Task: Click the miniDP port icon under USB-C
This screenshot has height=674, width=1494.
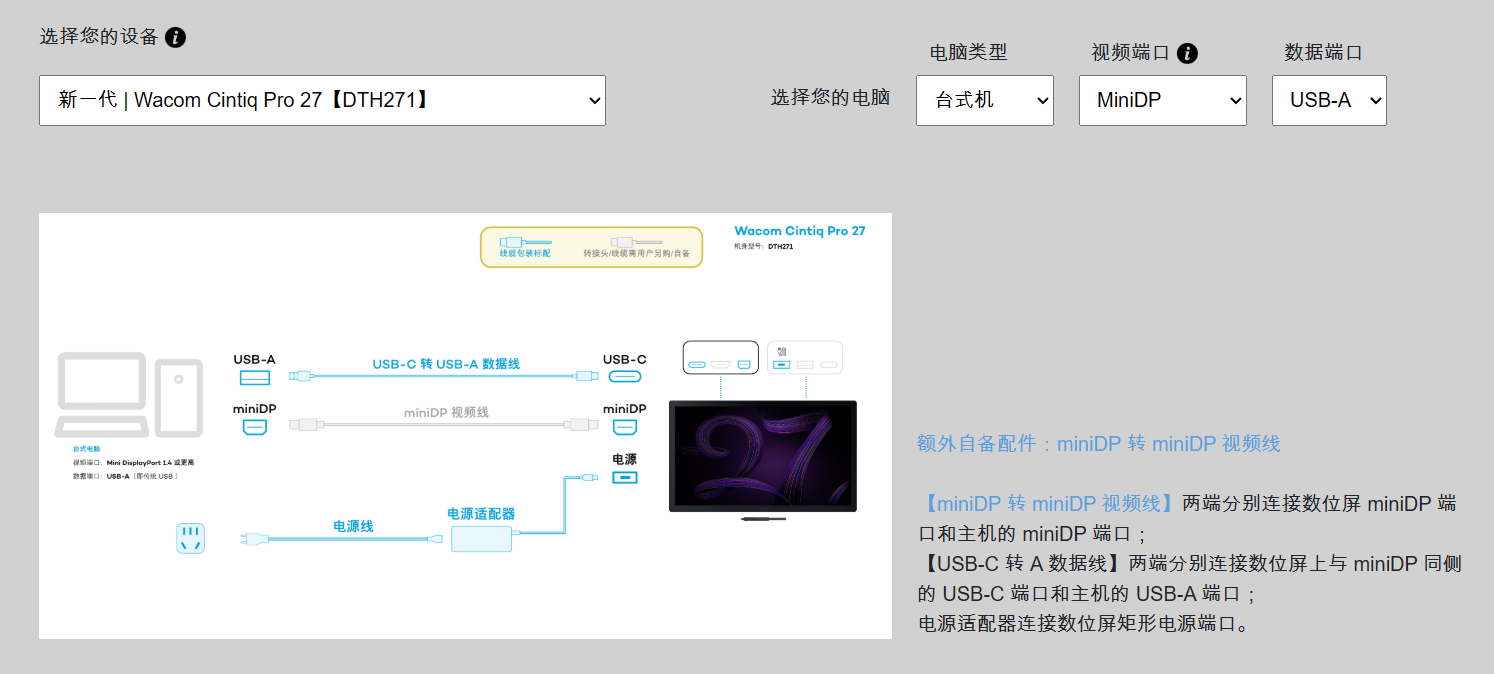Action: click(x=625, y=427)
